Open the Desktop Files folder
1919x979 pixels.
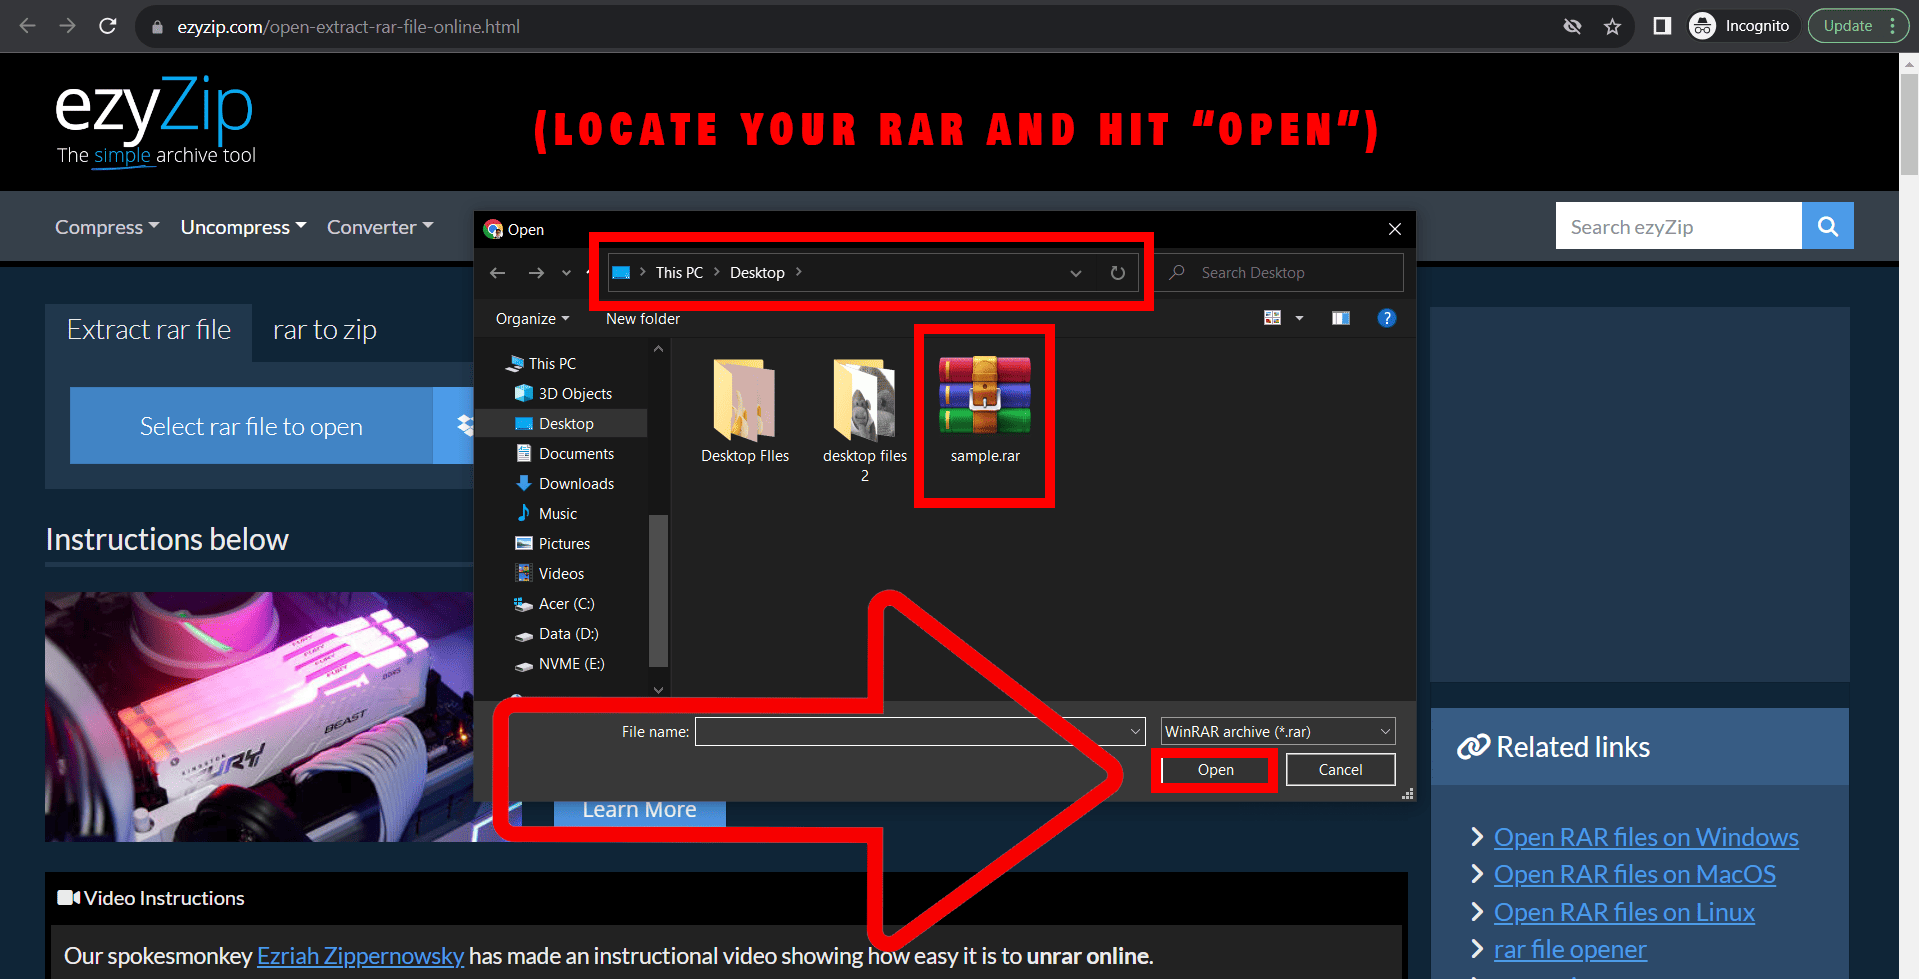click(x=744, y=400)
